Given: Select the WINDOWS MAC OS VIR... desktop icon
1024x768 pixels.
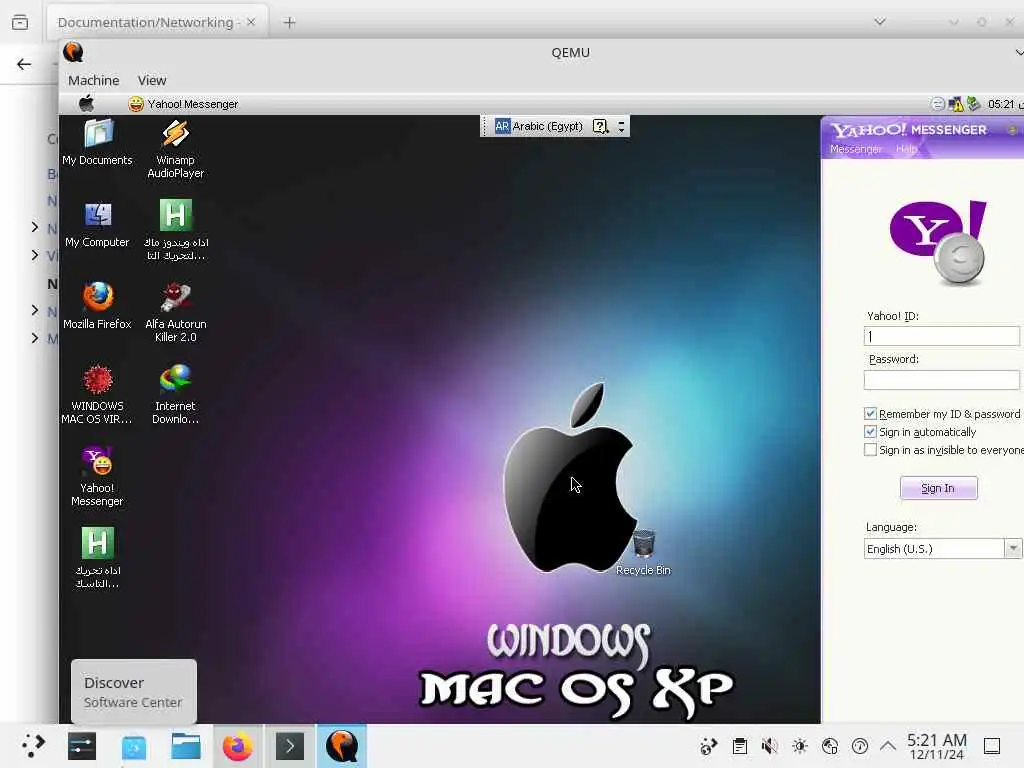Looking at the screenshot, I should tap(97, 394).
